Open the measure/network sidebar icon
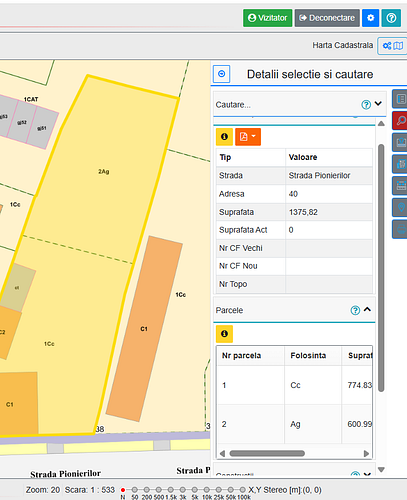 click(400, 186)
